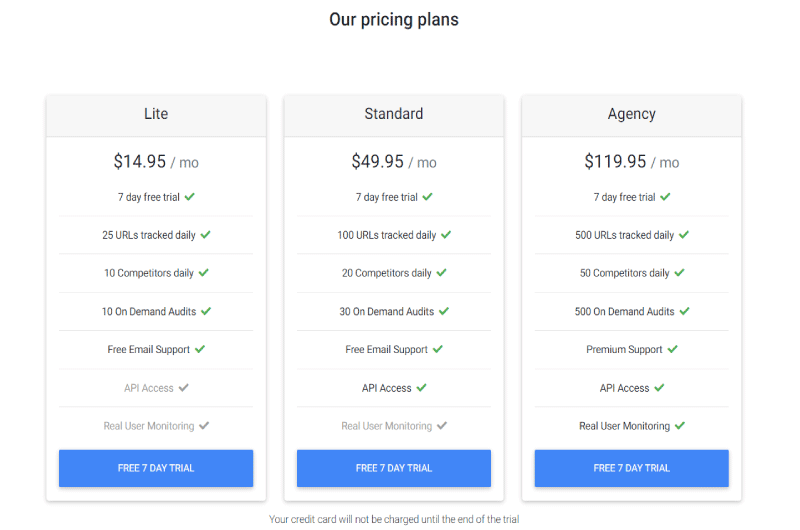The image size is (800, 530).
Task: Click the Our pricing plans heading
Action: click(394, 19)
